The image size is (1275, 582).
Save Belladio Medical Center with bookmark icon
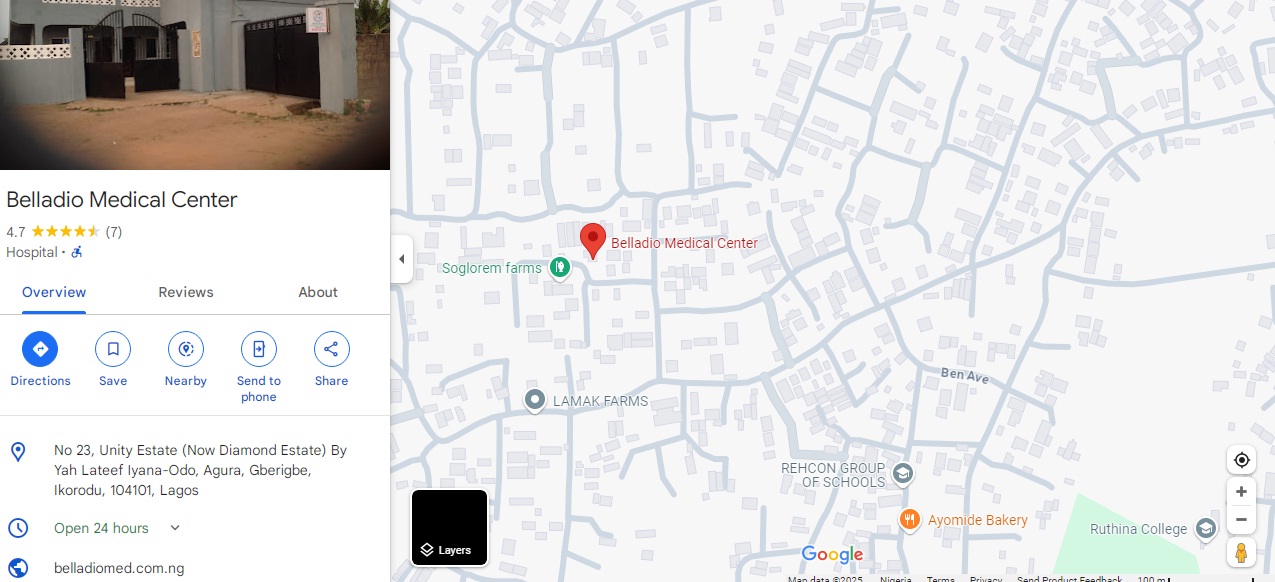tap(113, 349)
